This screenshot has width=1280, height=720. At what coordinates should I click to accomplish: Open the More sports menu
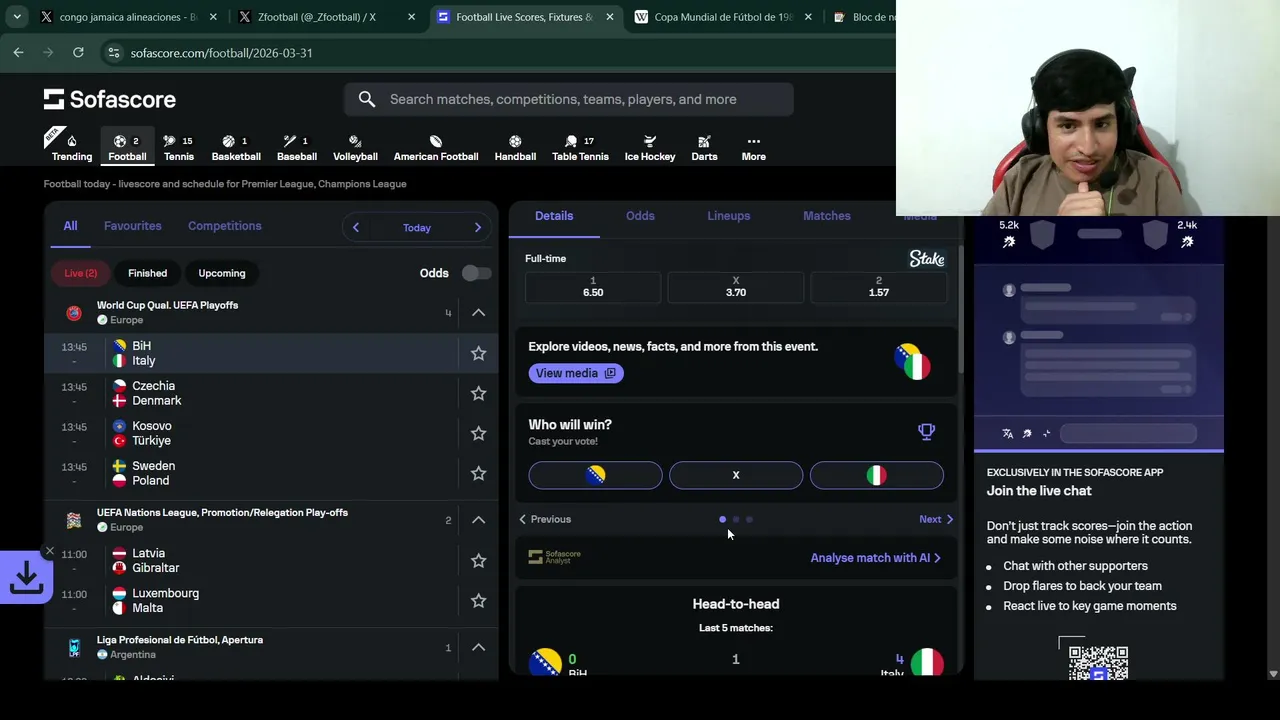[x=754, y=148]
